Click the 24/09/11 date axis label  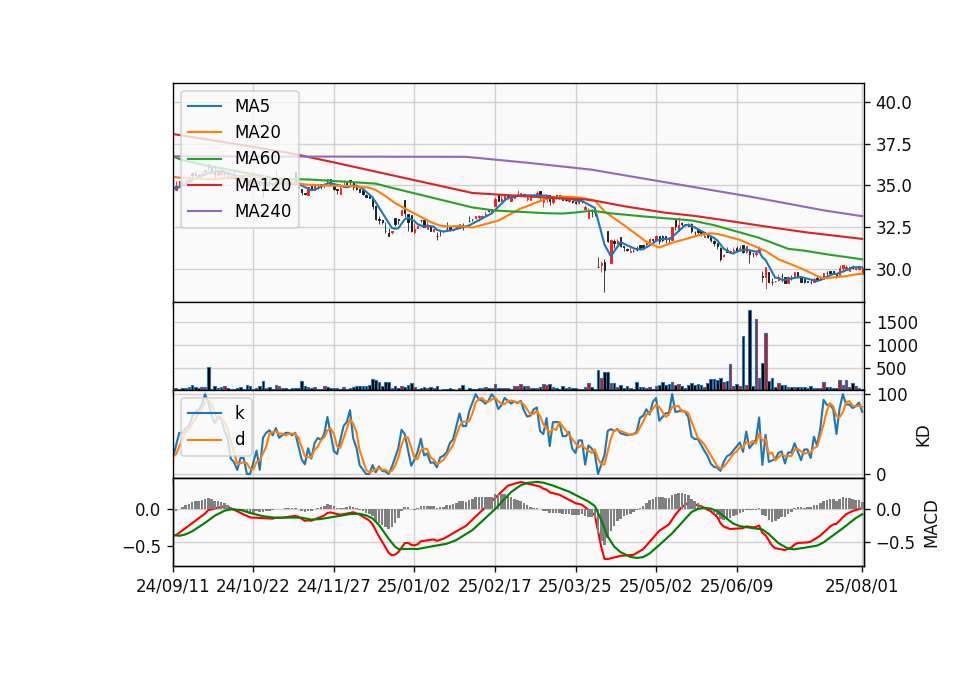tap(173, 586)
